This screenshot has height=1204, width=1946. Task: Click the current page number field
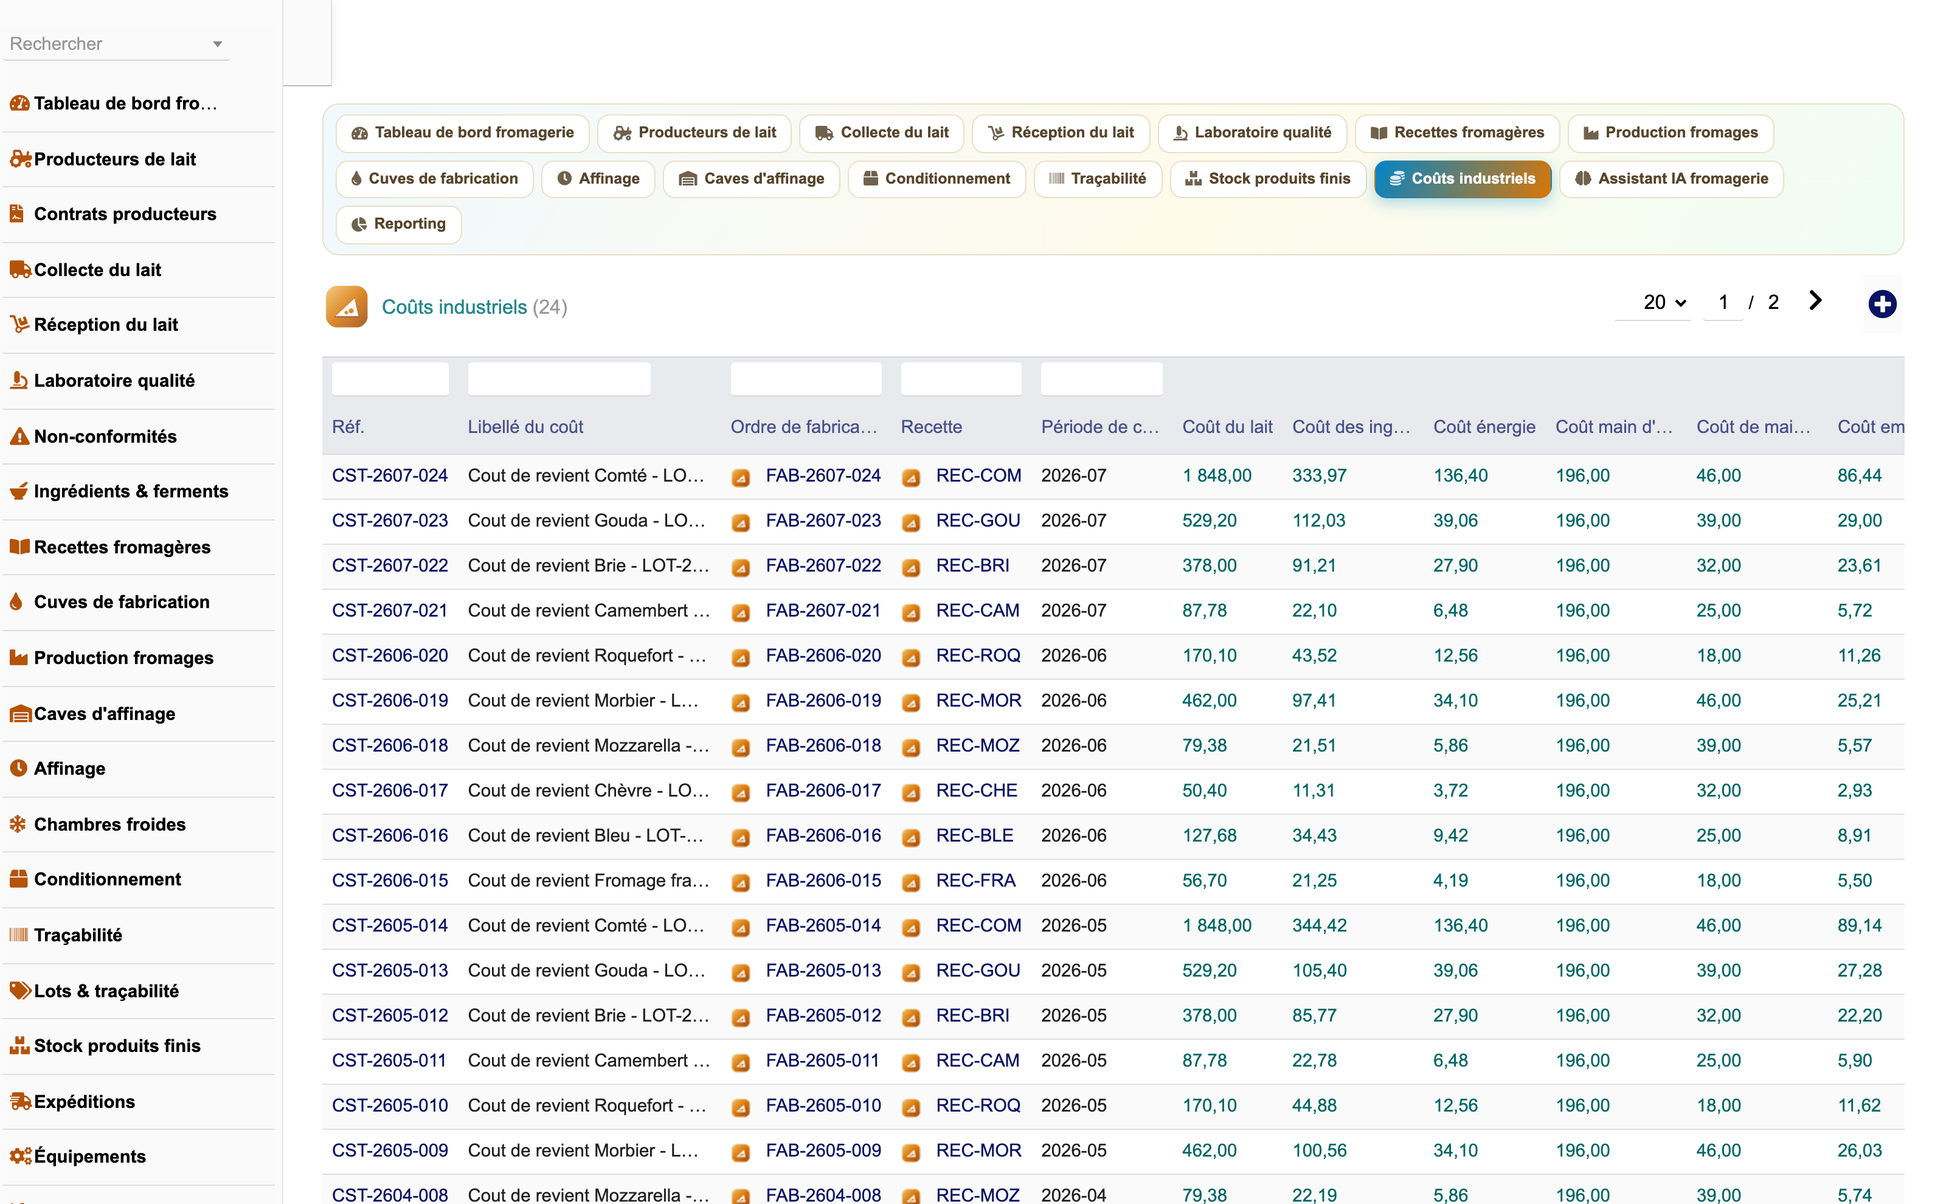point(1723,302)
